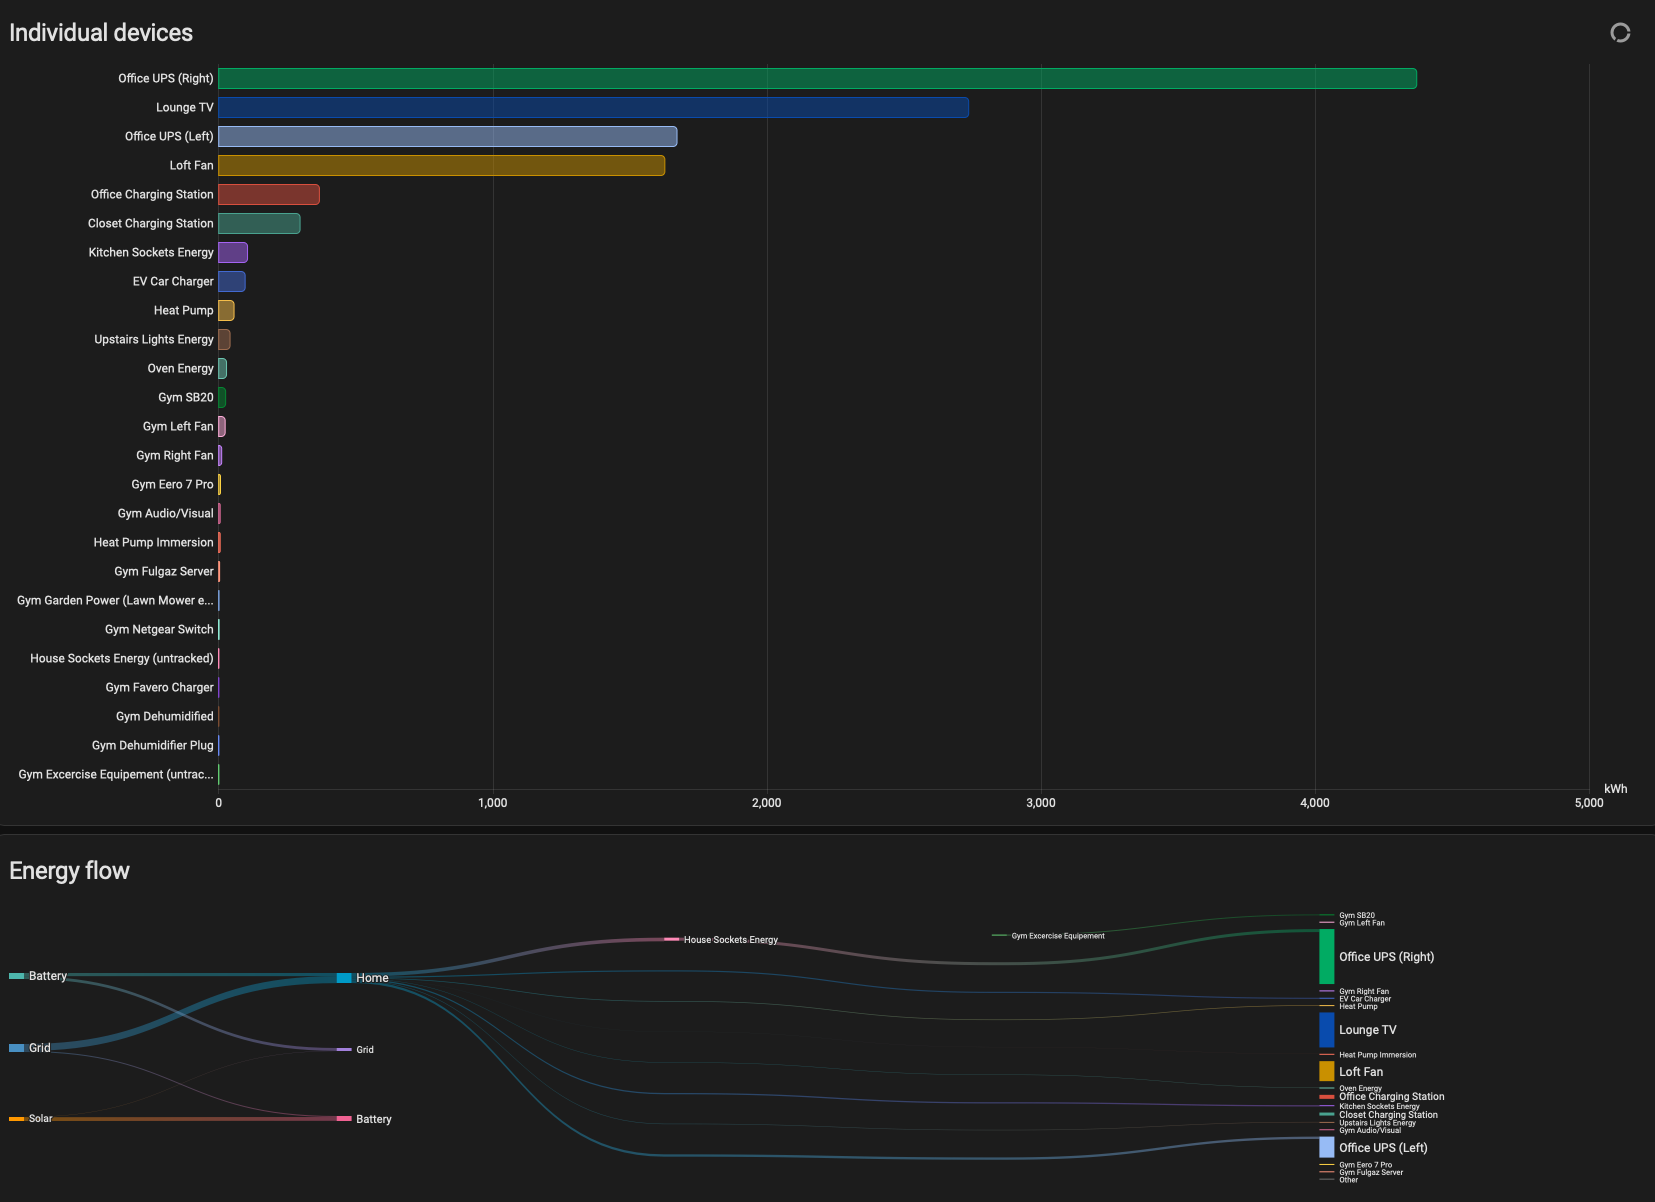Click the 'Energy flow' section heading
The image size is (1655, 1202).
click(69, 871)
